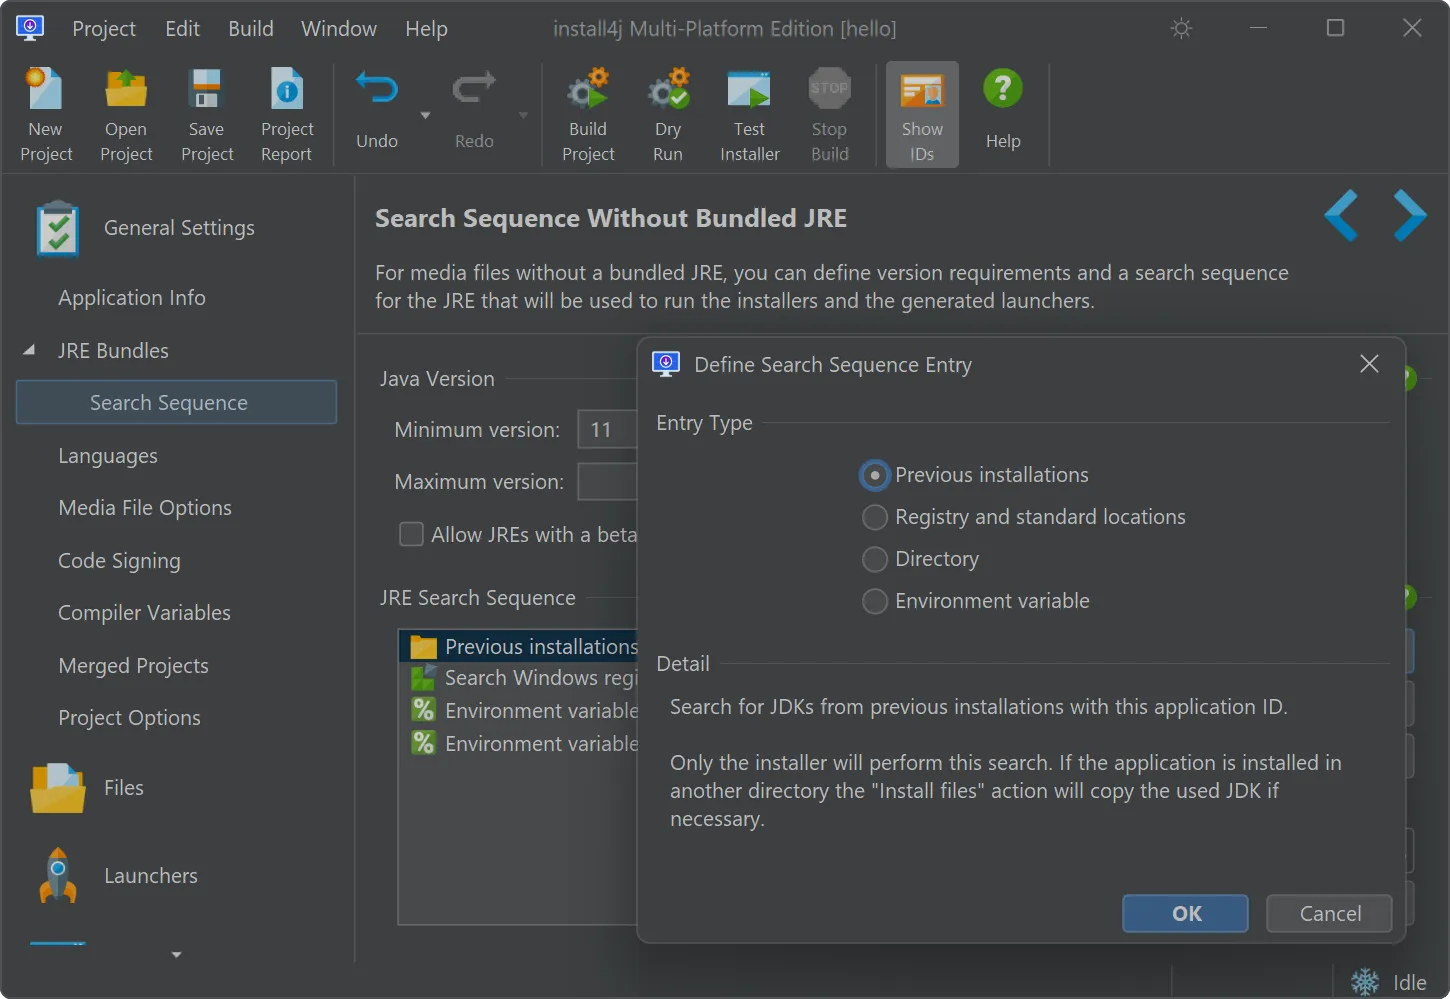Open the Languages settings page
The width and height of the screenshot is (1450, 999).
coord(108,456)
